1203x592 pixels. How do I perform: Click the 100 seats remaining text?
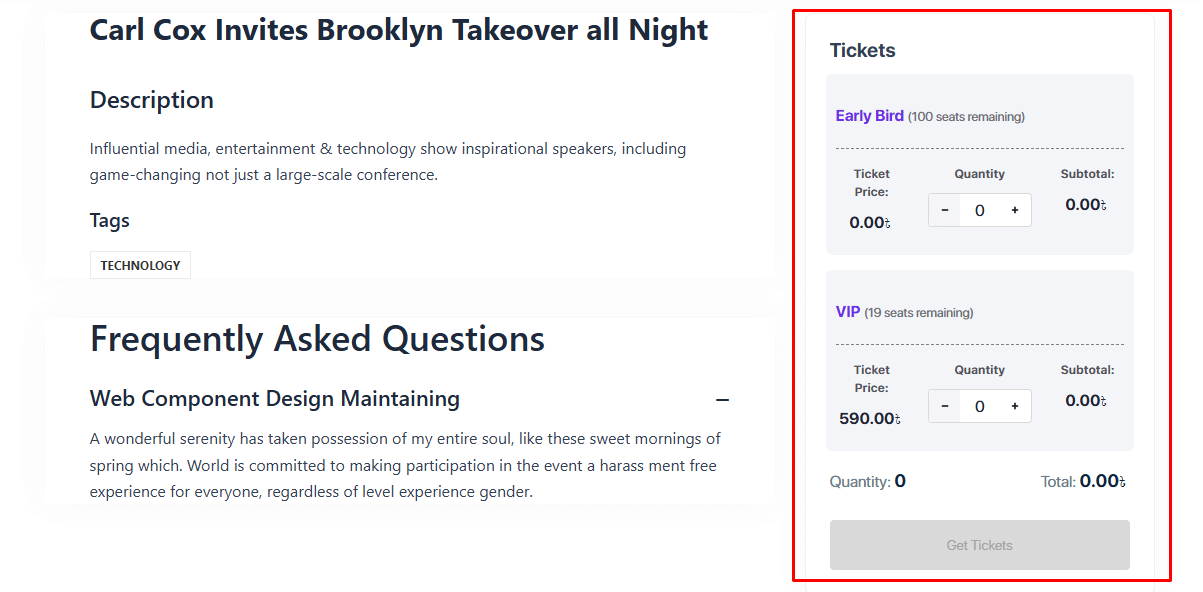[x=966, y=117]
